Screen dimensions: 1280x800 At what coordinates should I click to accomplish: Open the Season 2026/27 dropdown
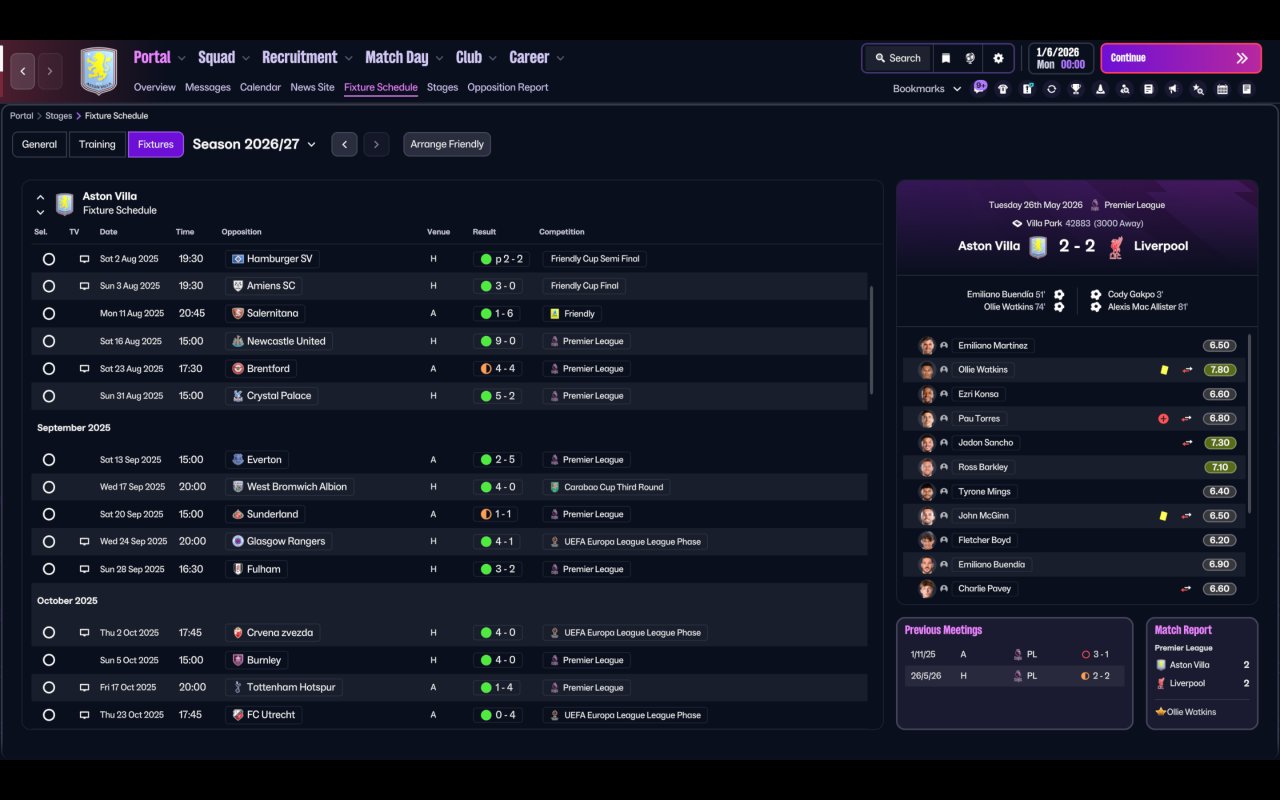(x=254, y=144)
